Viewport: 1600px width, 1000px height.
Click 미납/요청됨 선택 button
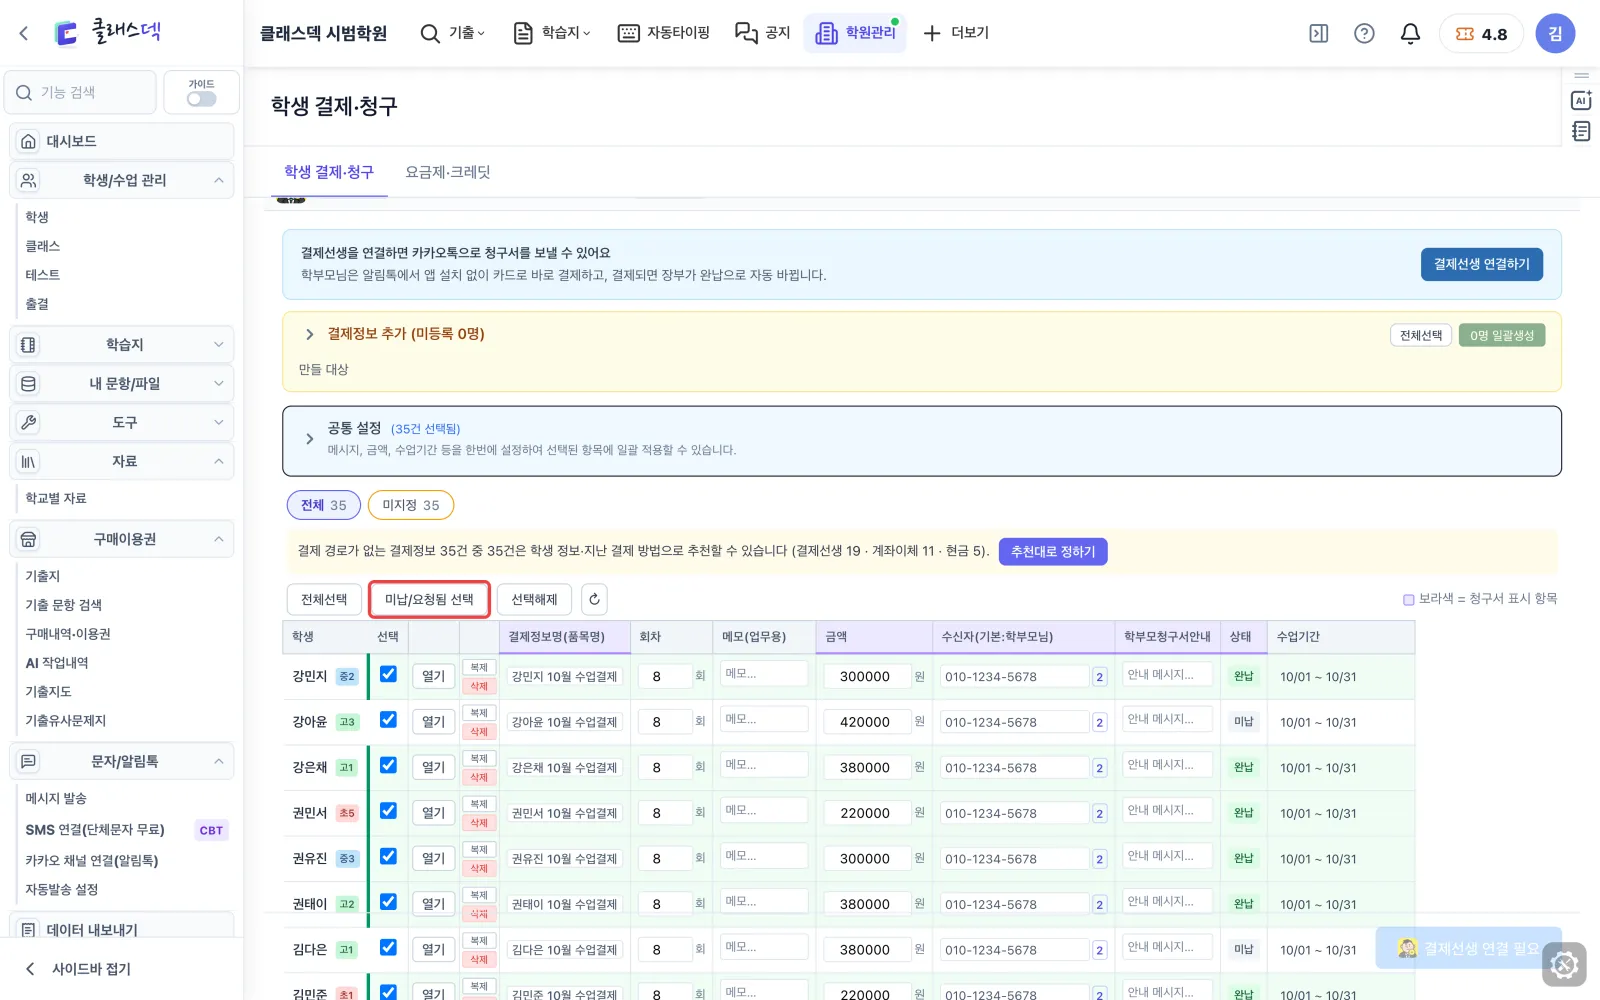click(x=429, y=599)
